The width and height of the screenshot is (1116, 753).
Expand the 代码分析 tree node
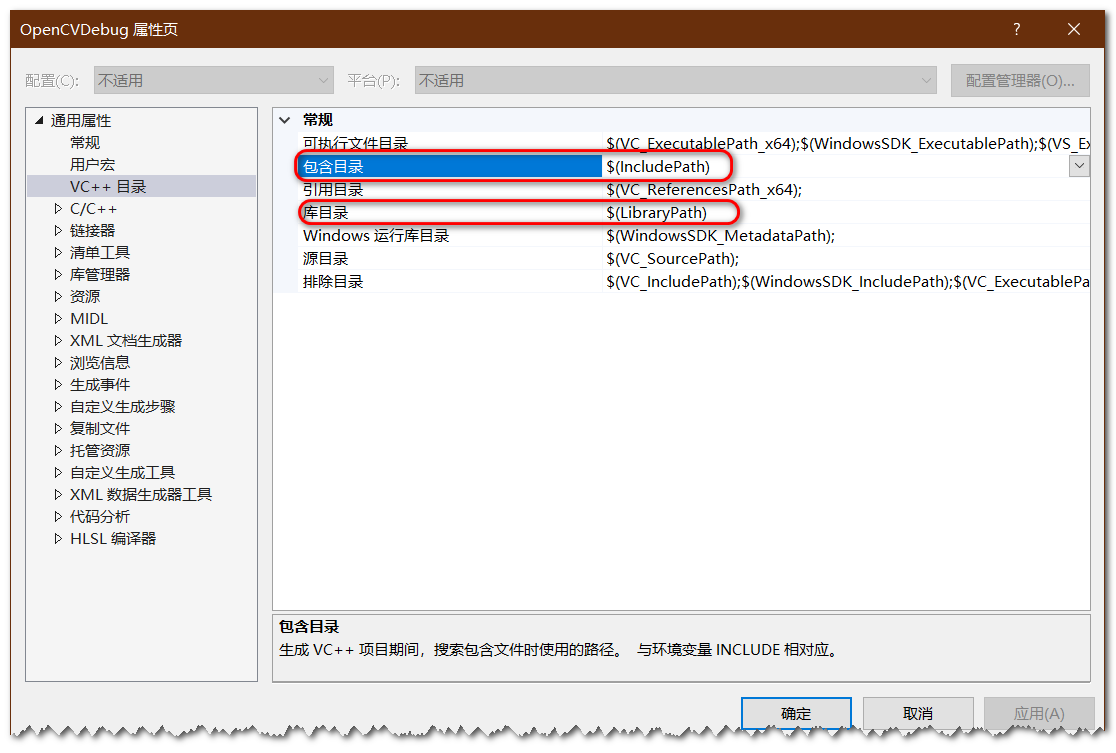pos(58,517)
